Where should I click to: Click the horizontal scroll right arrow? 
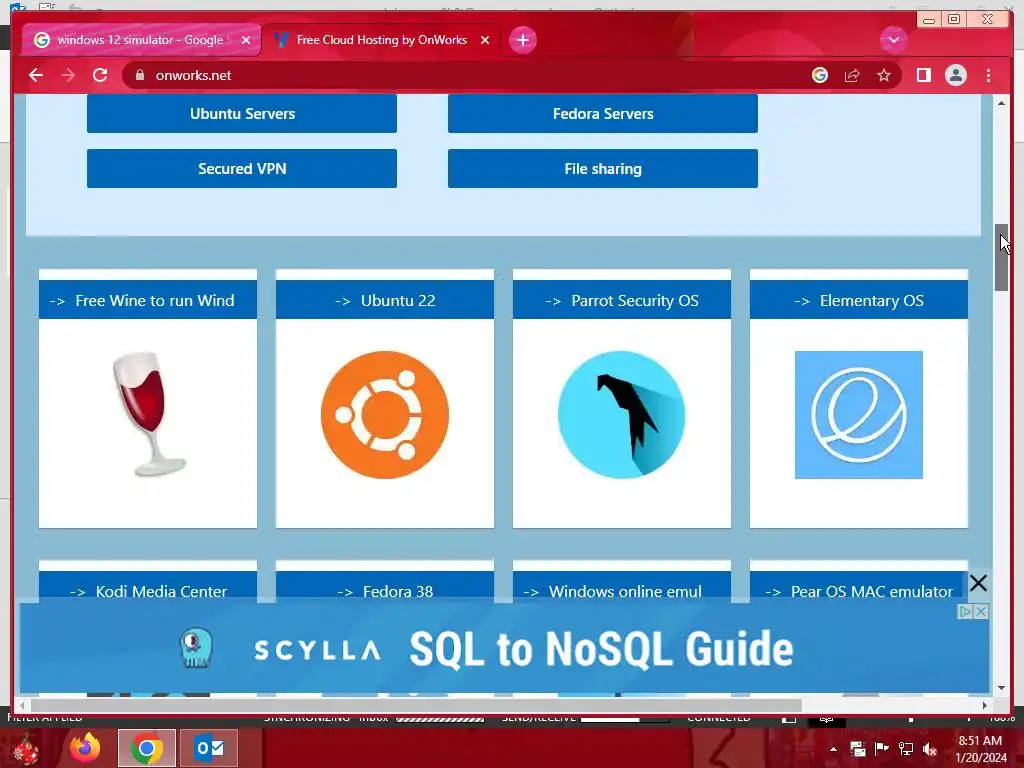[x=985, y=705]
